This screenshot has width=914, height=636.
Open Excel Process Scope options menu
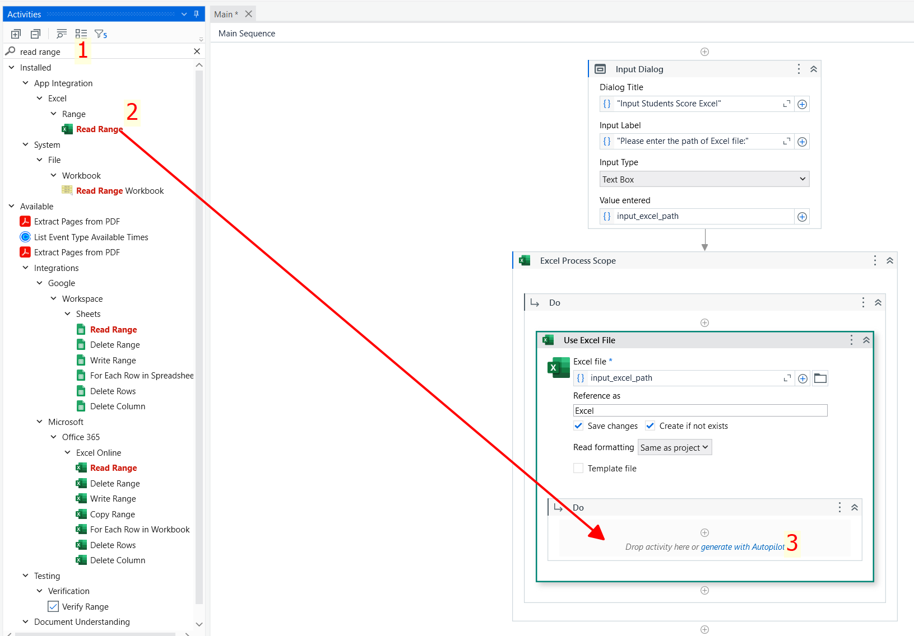pos(875,261)
